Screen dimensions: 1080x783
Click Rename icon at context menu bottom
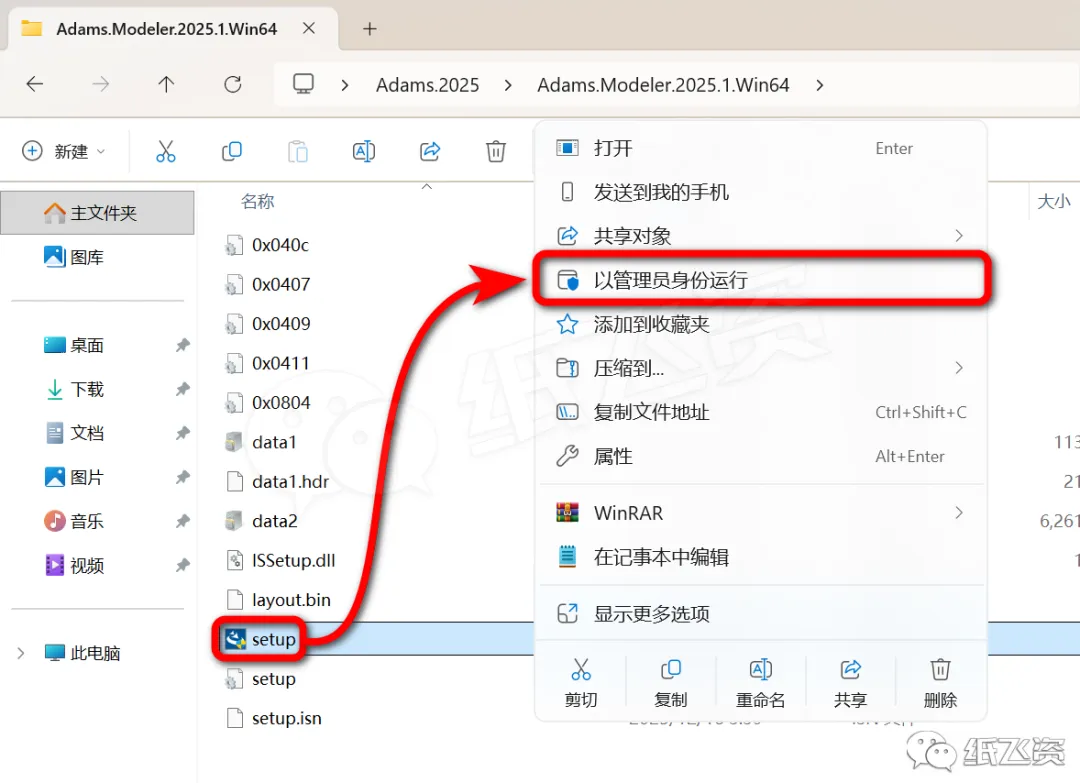click(760, 670)
